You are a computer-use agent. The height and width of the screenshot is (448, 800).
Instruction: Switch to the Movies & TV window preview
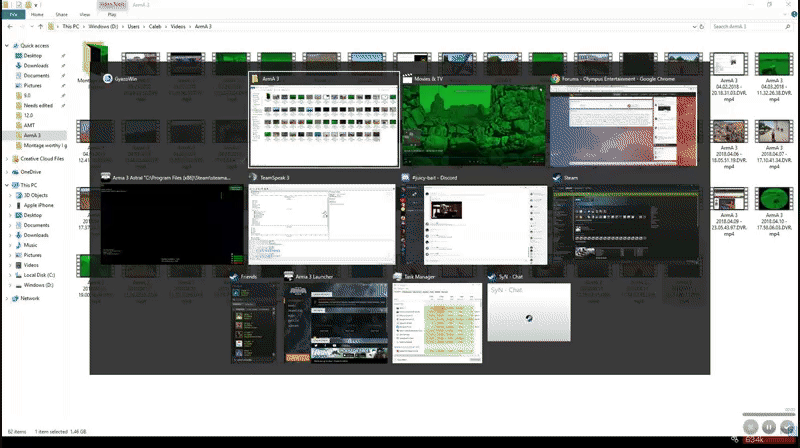pyautogui.click(x=473, y=126)
